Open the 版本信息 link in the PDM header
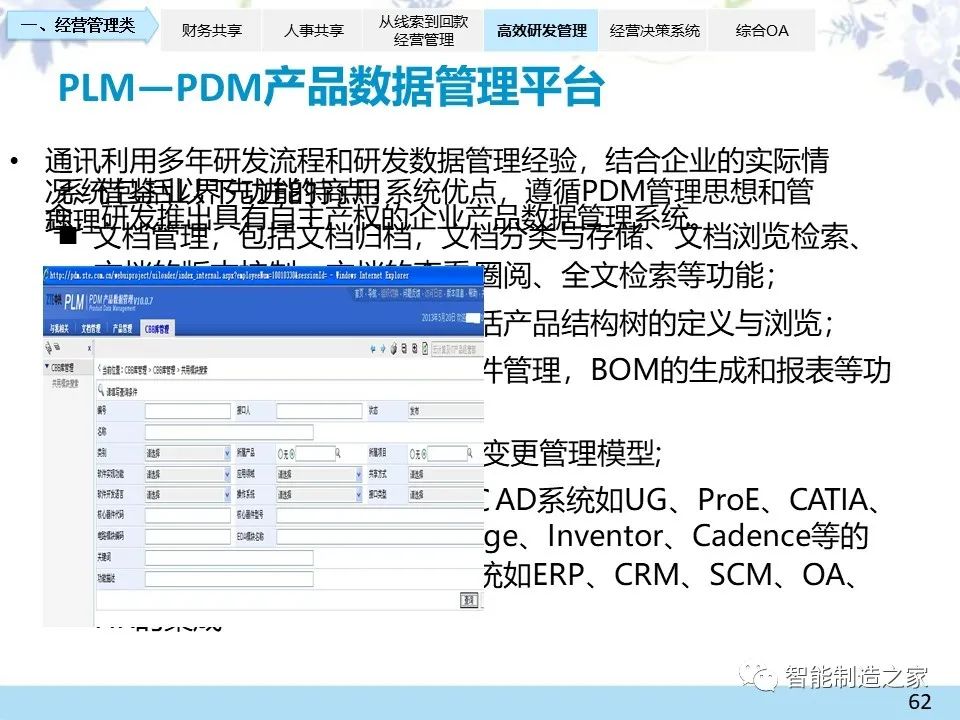 pos(457,294)
